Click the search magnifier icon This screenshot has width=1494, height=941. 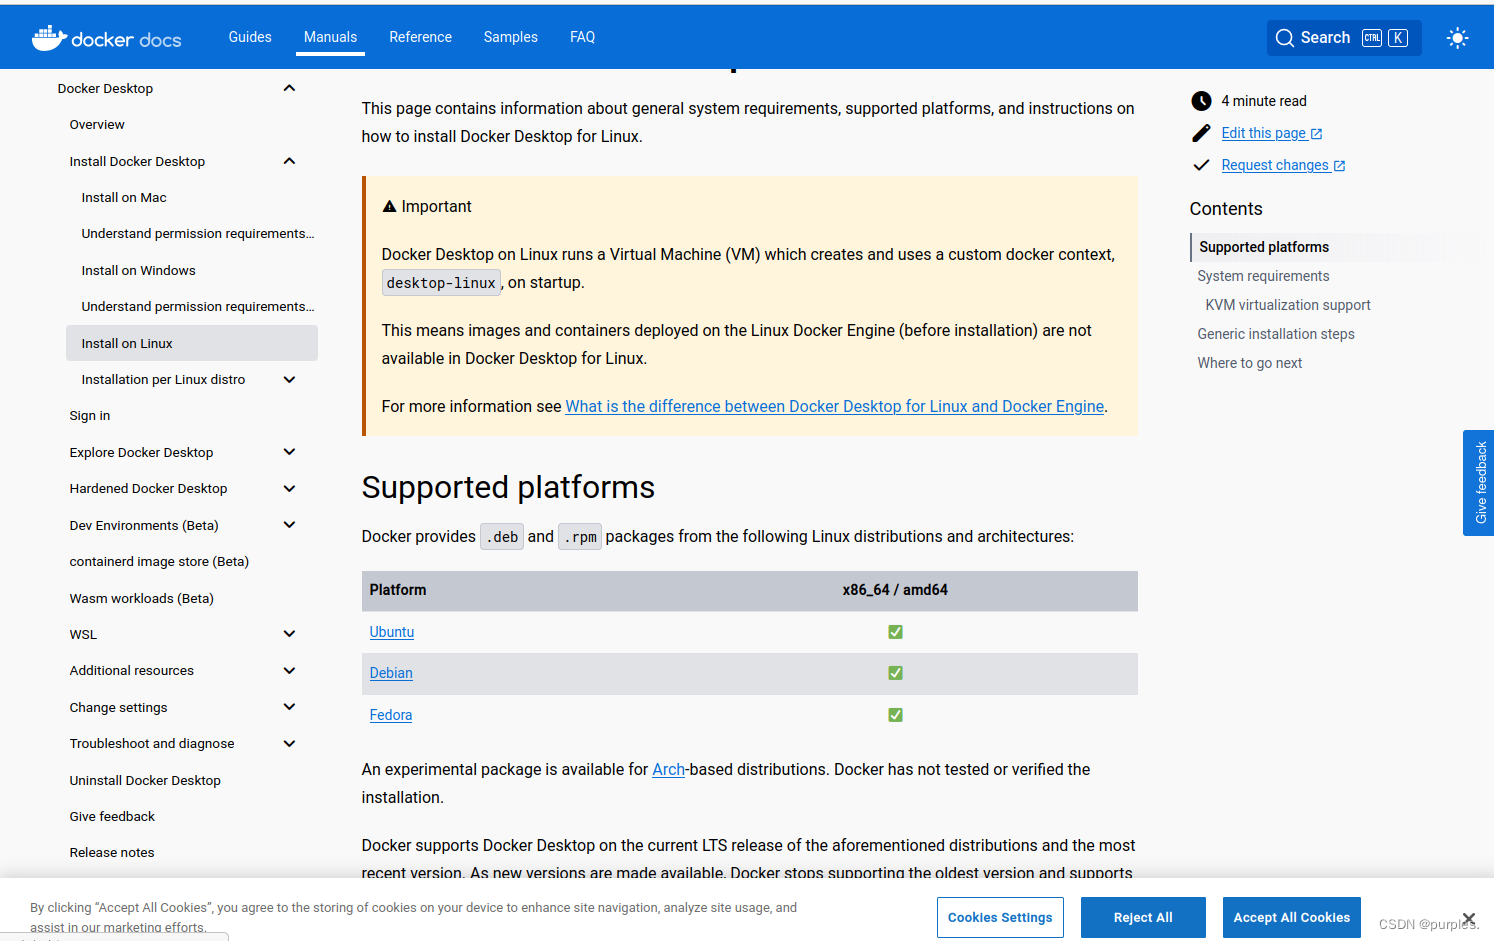click(x=1284, y=38)
